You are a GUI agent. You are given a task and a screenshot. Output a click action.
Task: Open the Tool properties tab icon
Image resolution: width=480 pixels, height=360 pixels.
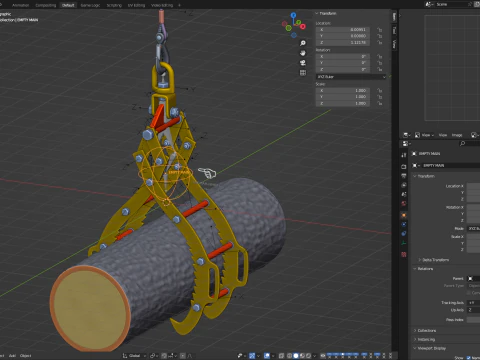pos(404,155)
